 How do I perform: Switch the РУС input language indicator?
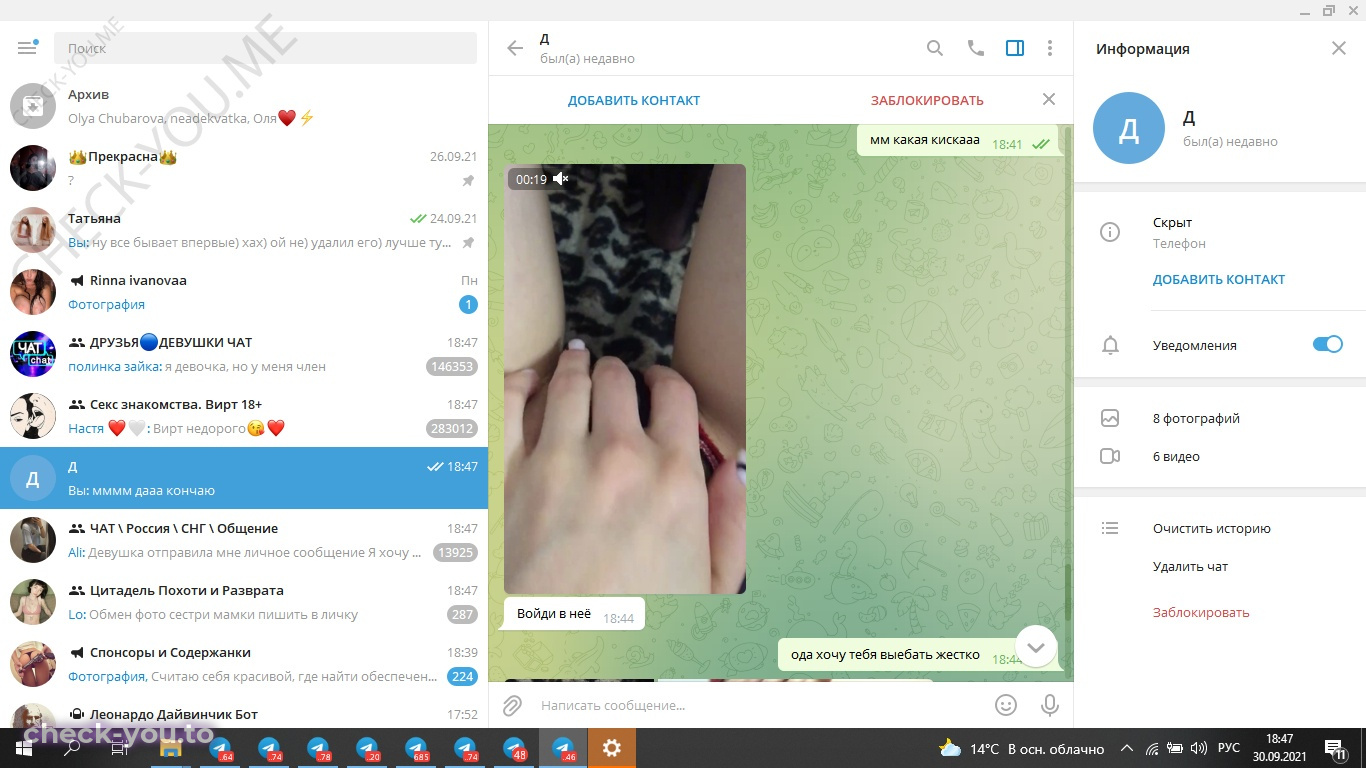pyautogui.click(x=1229, y=748)
